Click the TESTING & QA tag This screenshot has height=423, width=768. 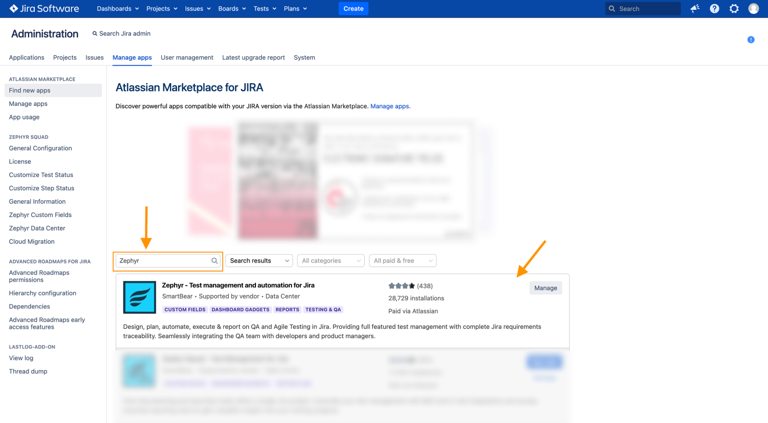323,309
